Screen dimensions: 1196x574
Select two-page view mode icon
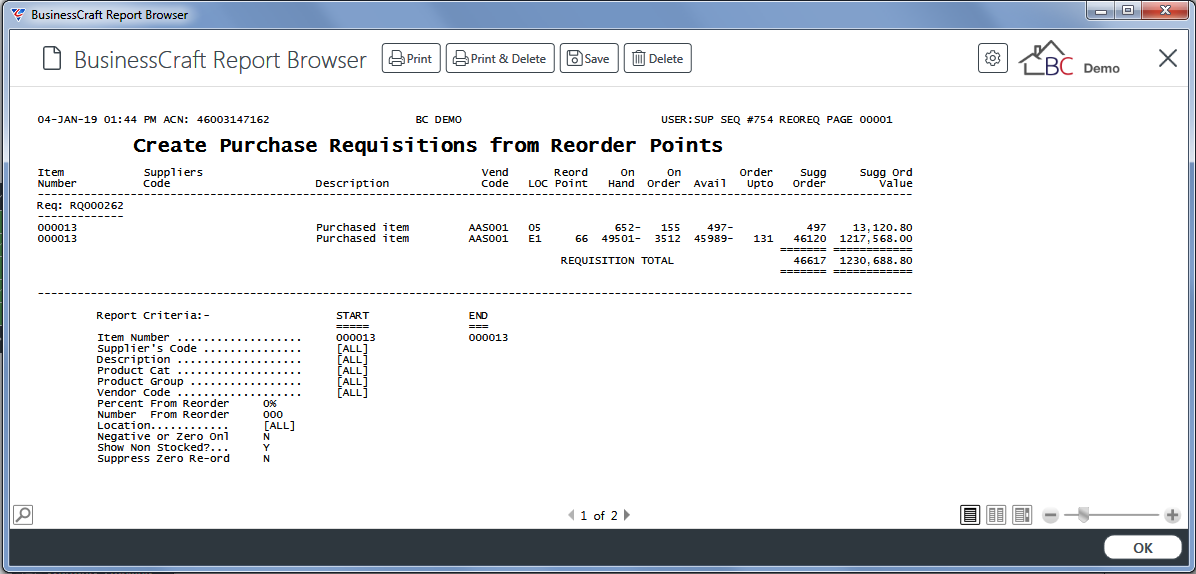[x=996, y=515]
